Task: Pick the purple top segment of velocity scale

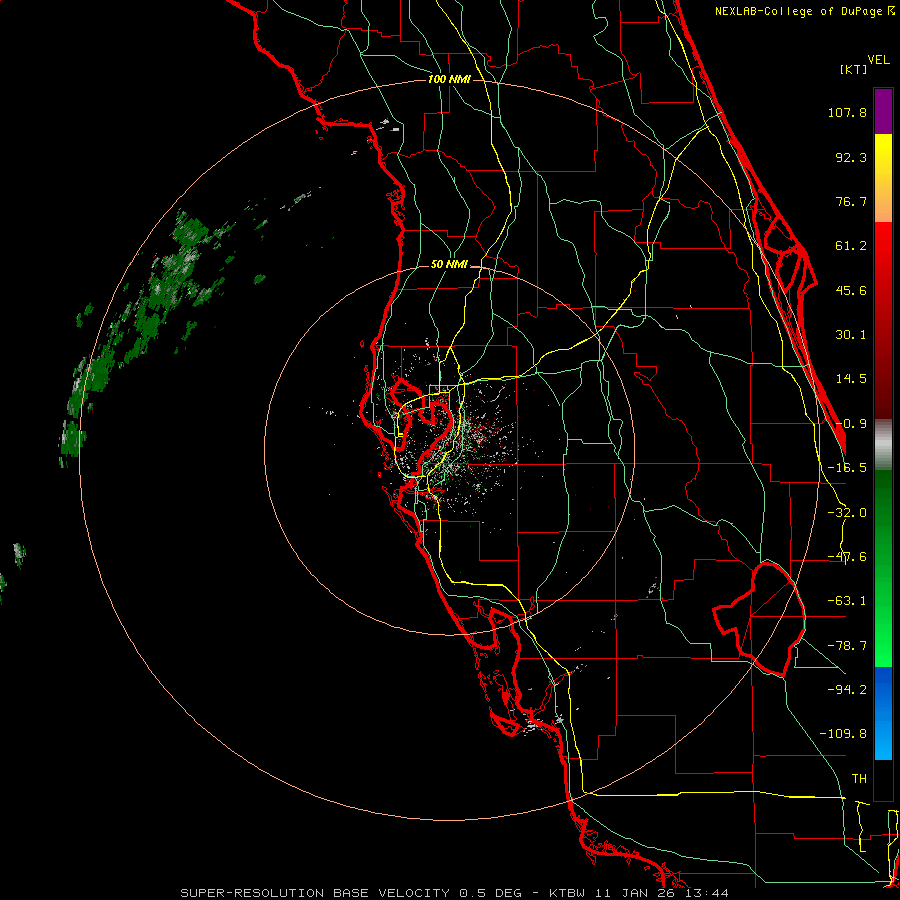Action: click(883, 111)
